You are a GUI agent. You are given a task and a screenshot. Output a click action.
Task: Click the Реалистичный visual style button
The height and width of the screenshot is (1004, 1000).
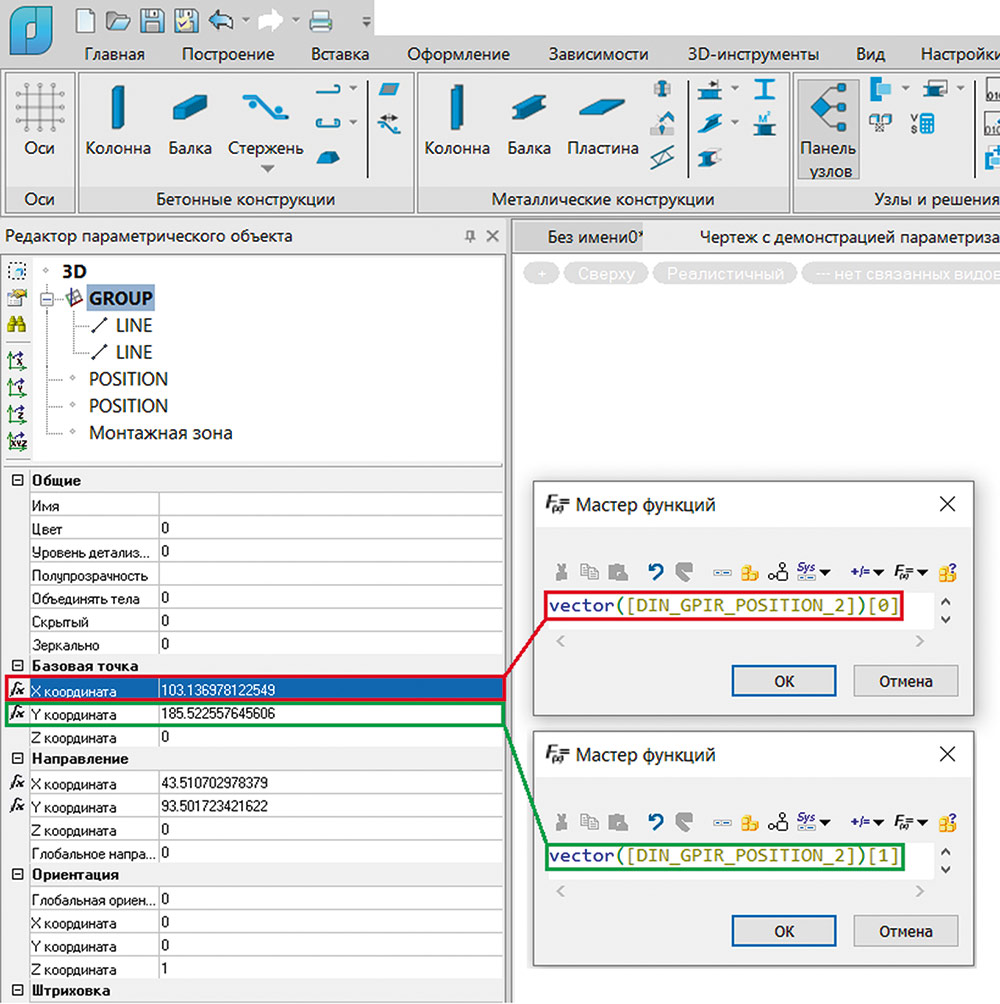tap(725, 274)
